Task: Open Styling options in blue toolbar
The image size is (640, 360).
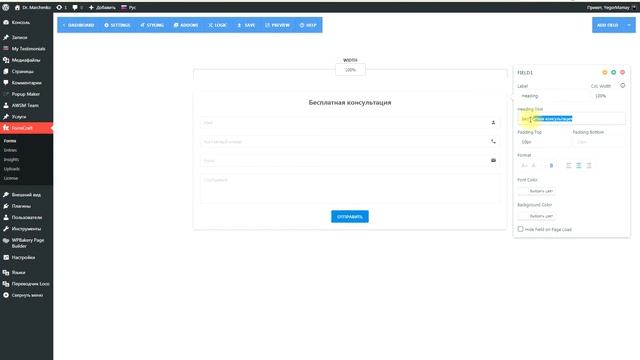Action: 152,25
